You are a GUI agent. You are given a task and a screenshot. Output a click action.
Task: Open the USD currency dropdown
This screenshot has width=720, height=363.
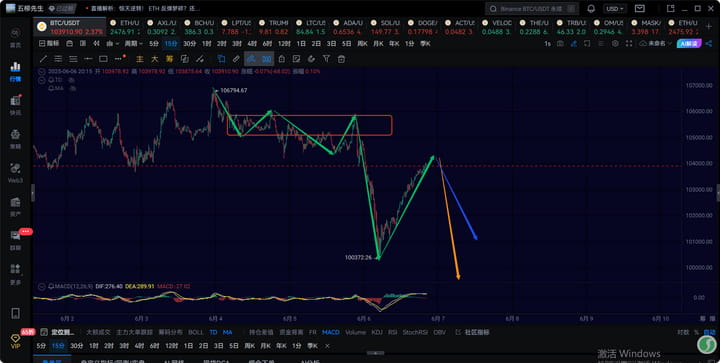click(615, 9)
